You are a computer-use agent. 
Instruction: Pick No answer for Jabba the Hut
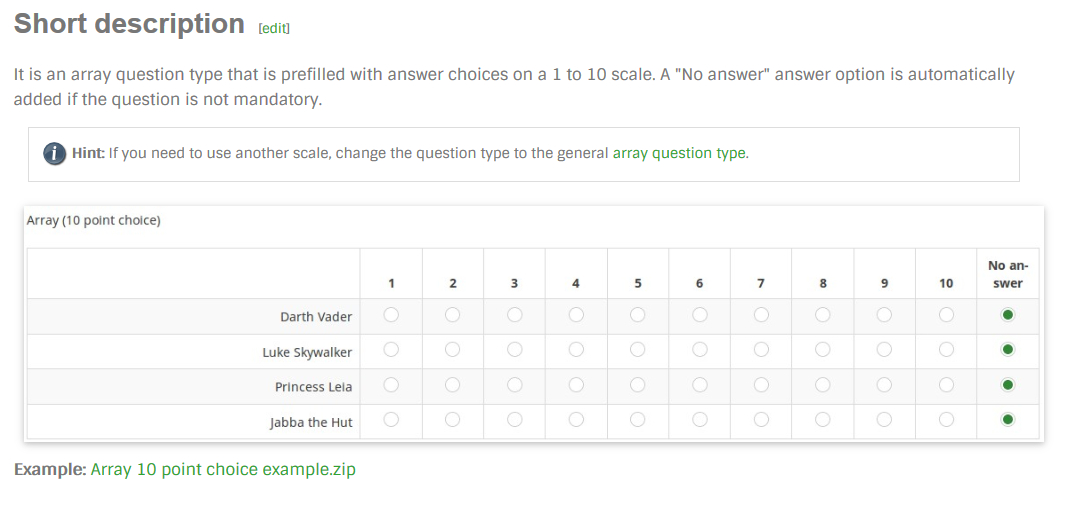[1008, 420]
